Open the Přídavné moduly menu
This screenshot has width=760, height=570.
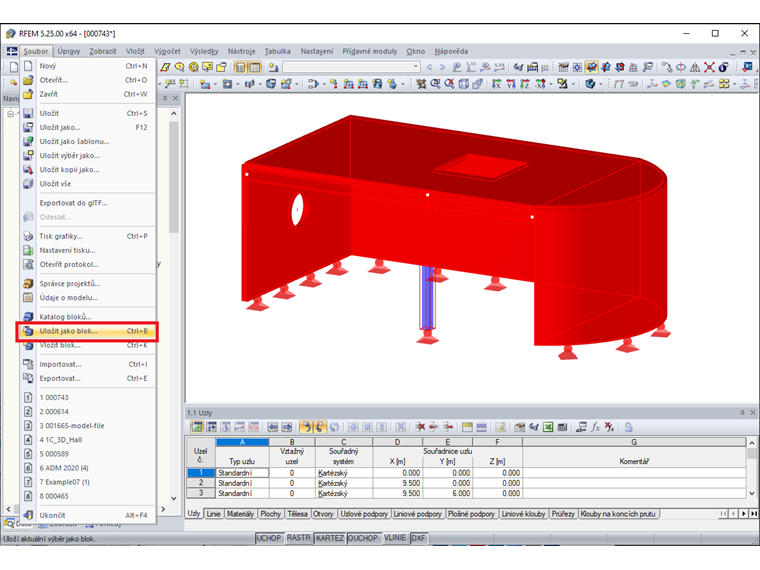tap(369, 51)
